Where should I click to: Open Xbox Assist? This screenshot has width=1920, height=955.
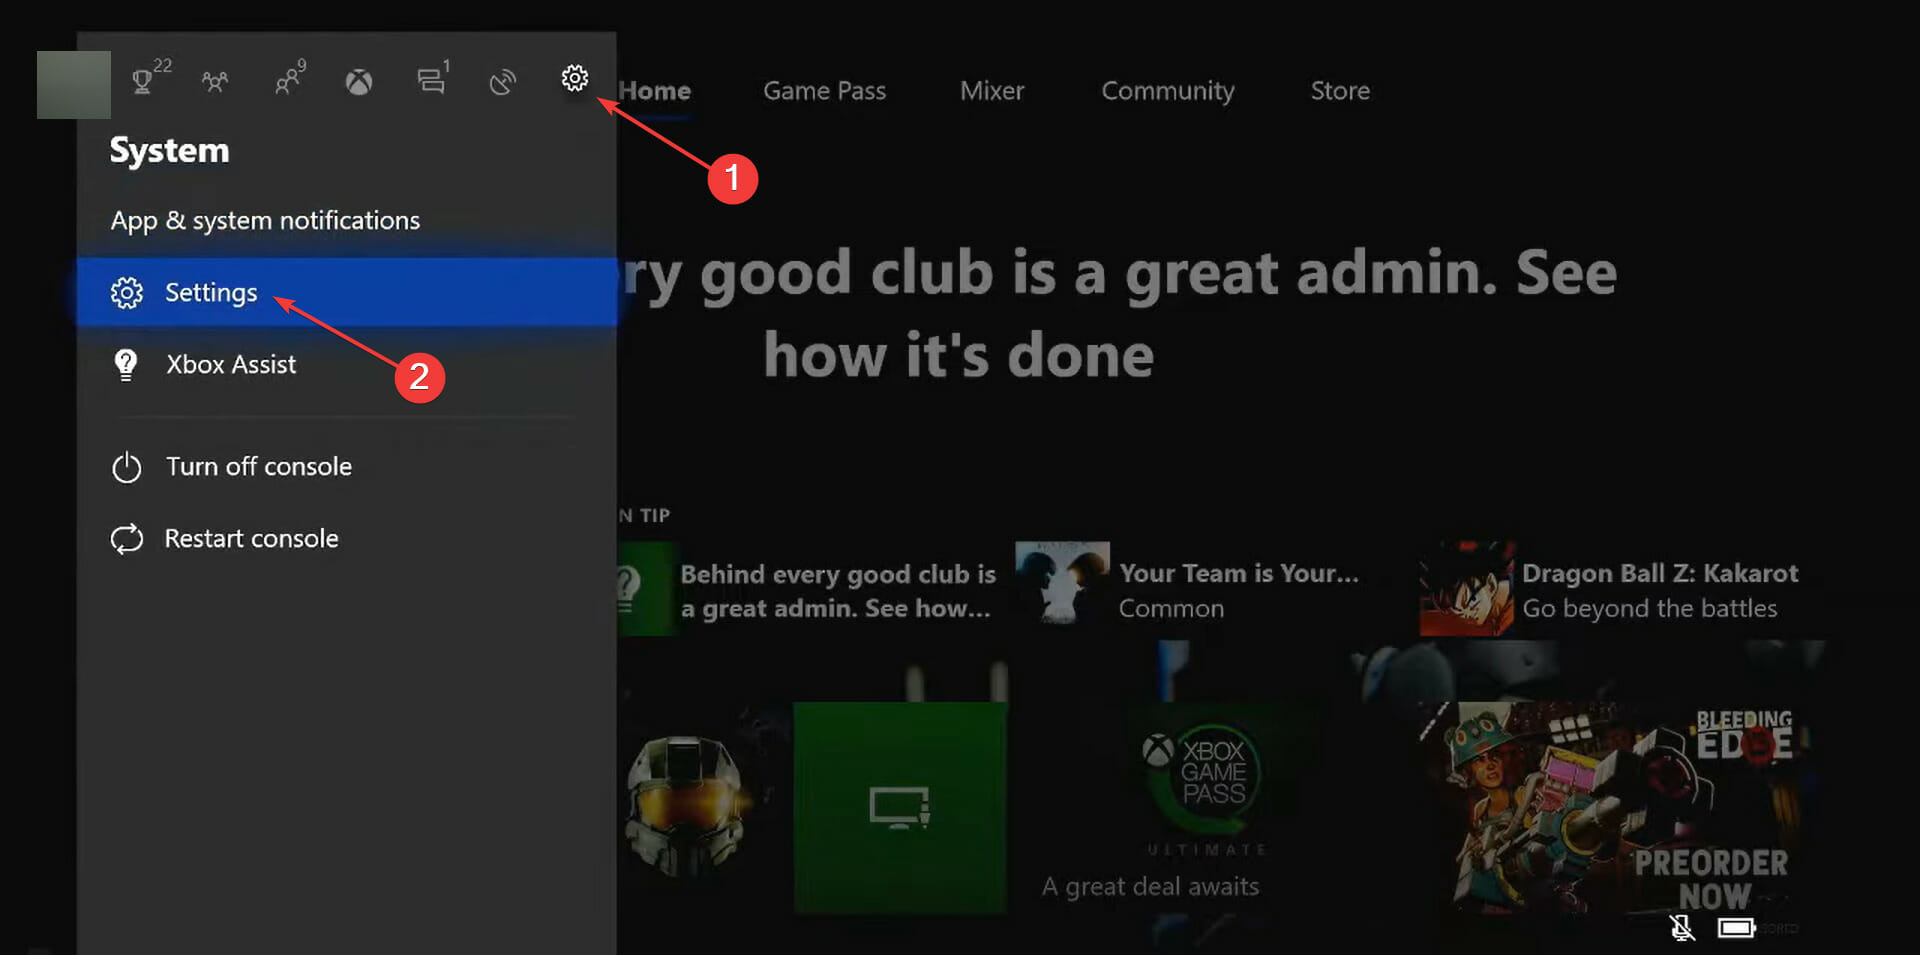[x=231, y=364]
